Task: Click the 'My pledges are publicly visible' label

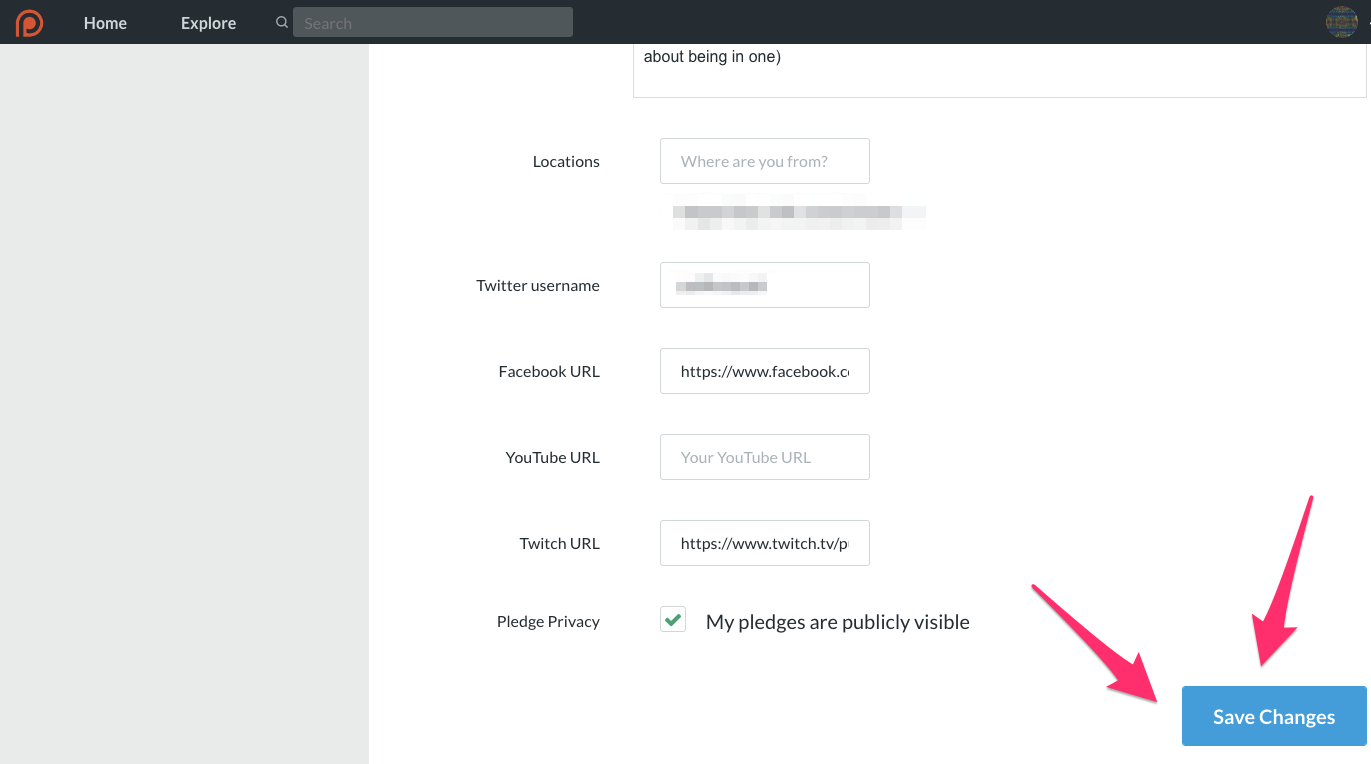Action: point(837,622)
